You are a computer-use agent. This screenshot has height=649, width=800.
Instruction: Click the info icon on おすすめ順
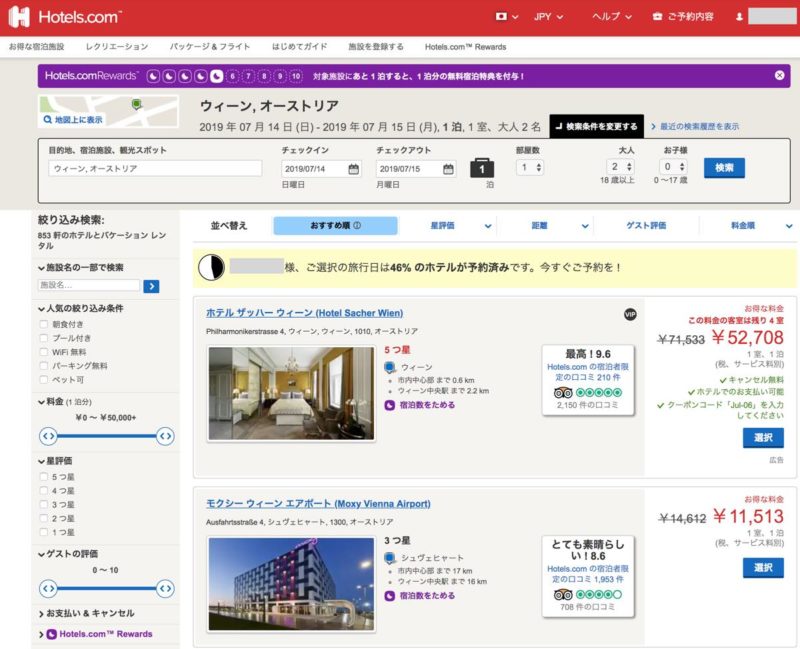(x=357, y=226)
